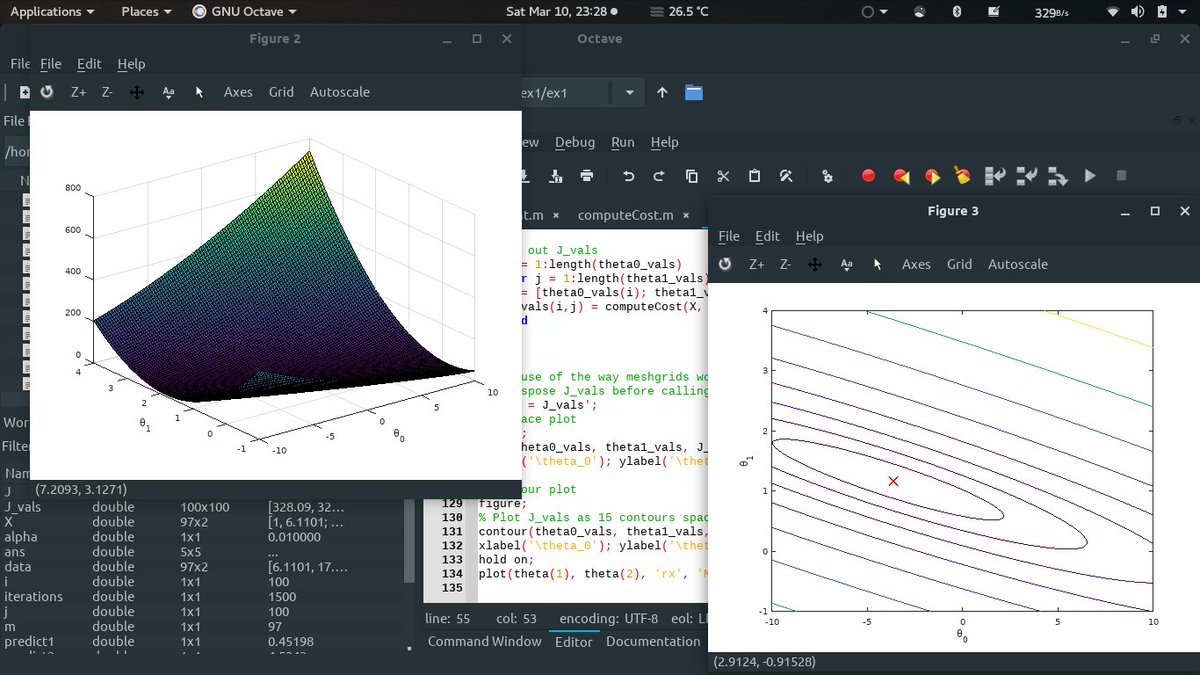The width and height of the screenshot is (1200, 675).
Task: Click the rotate icon in Figure 2 toolbar
Action: [x=47, y=92]
